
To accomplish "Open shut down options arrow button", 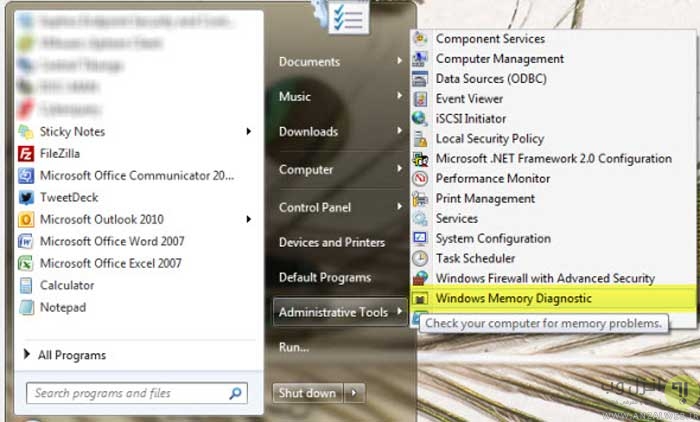I will click(354, 393).
